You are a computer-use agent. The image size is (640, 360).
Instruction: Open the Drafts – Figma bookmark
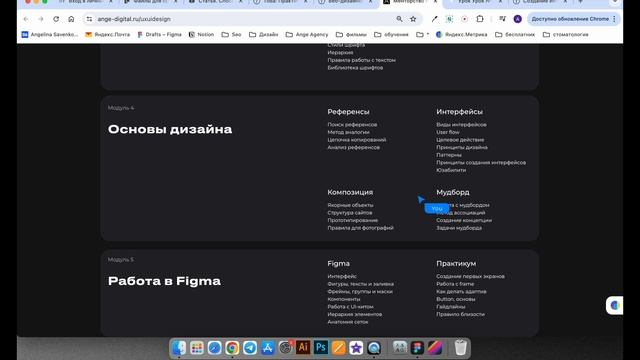point(159,35)
